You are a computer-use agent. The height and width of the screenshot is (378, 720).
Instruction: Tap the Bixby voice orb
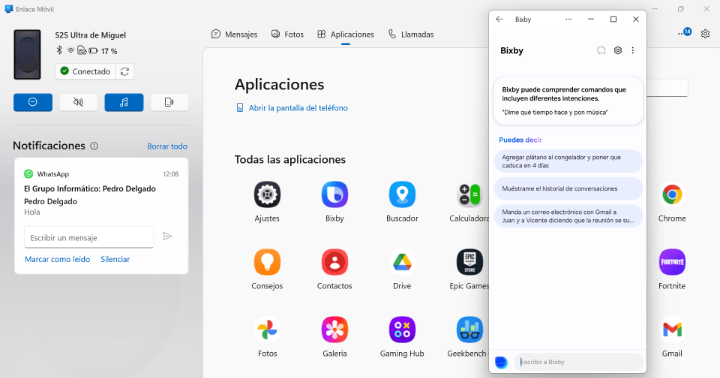(x=501, y=362)
